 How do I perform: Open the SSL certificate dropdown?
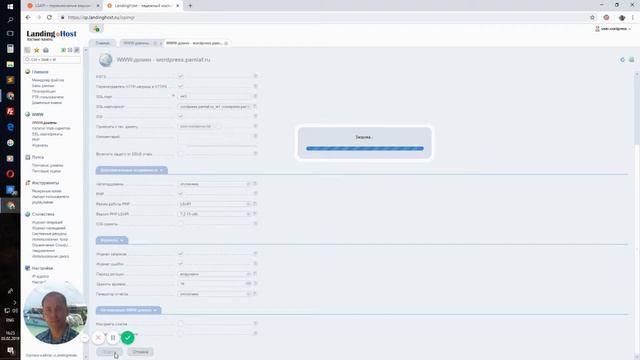coord(215,106)
